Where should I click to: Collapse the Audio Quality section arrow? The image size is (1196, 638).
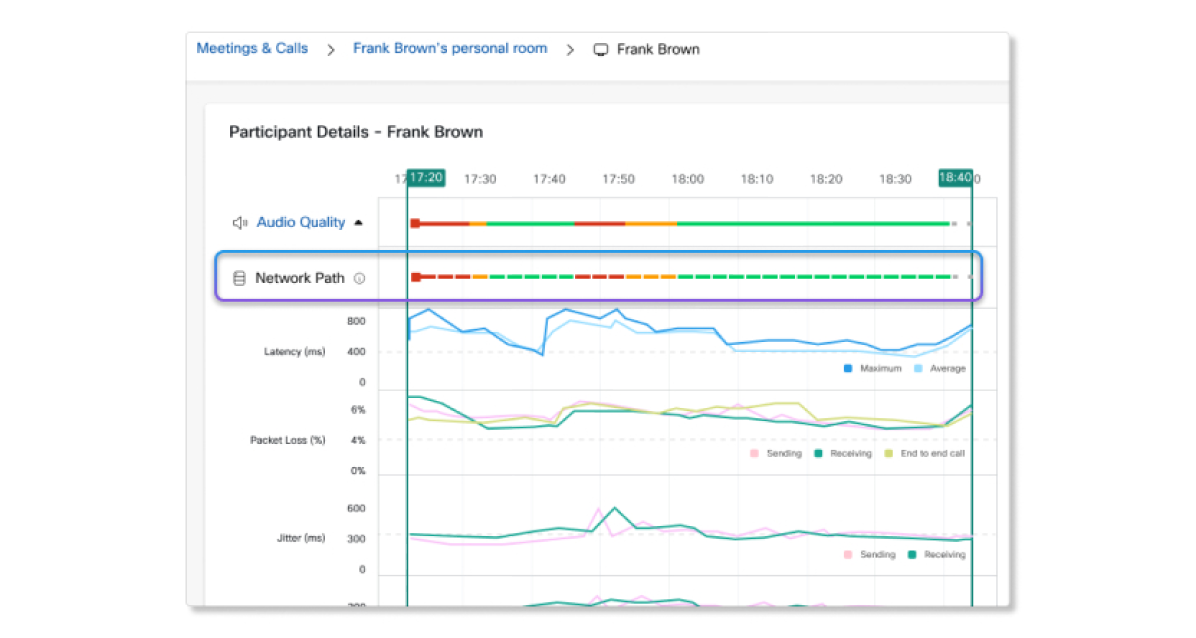(360, 223)
